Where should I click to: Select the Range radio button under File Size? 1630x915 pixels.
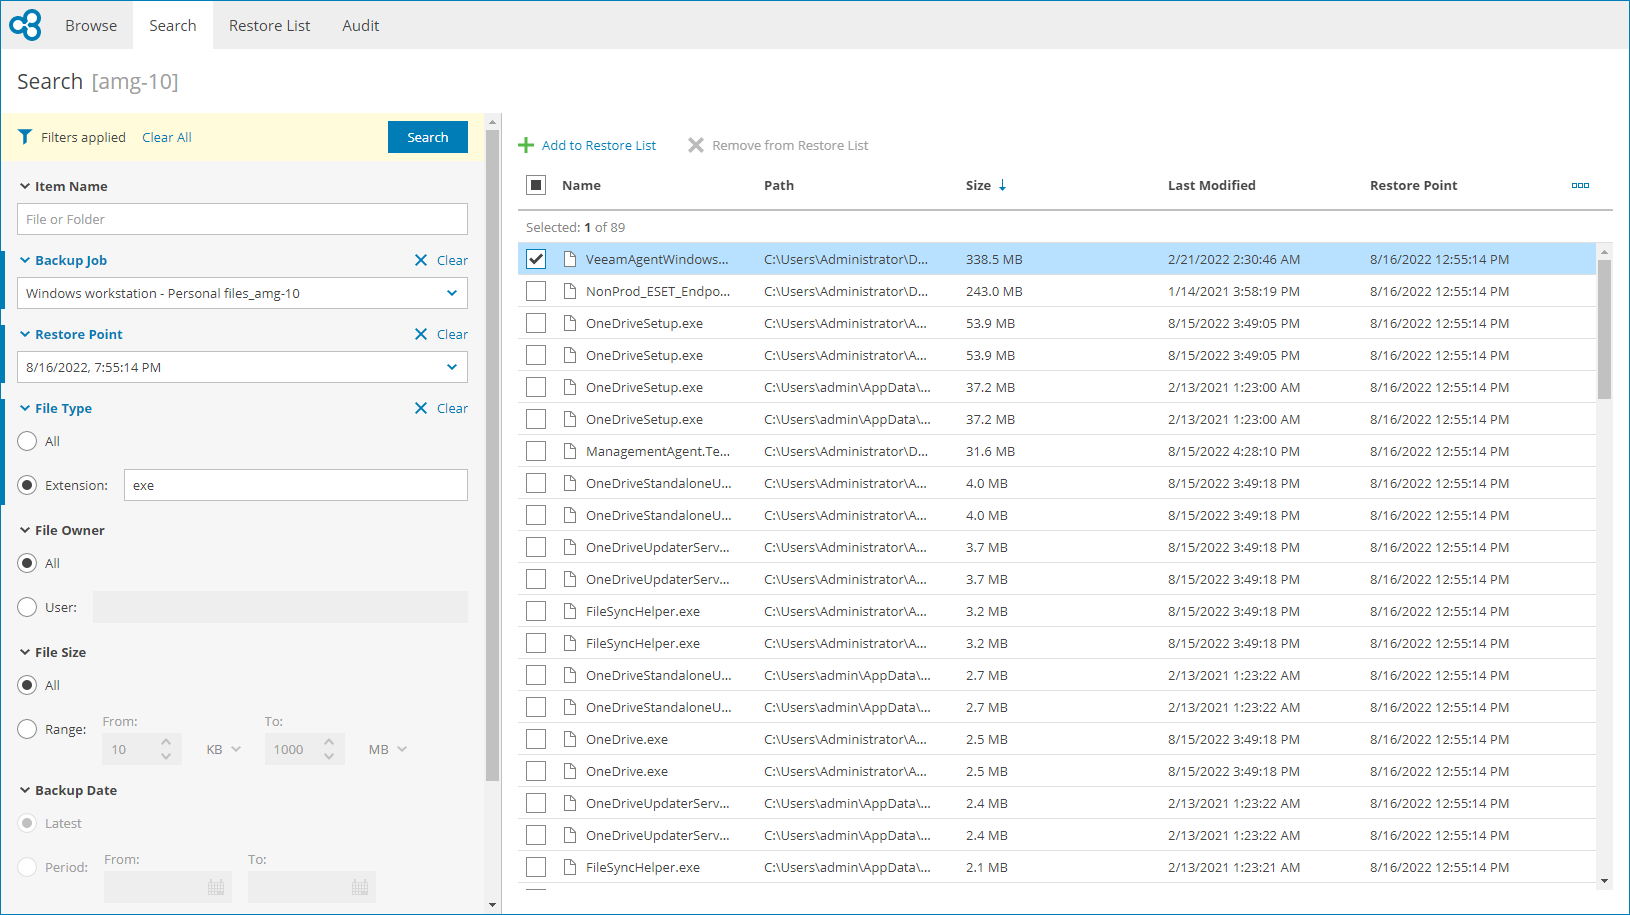[27, 729]
